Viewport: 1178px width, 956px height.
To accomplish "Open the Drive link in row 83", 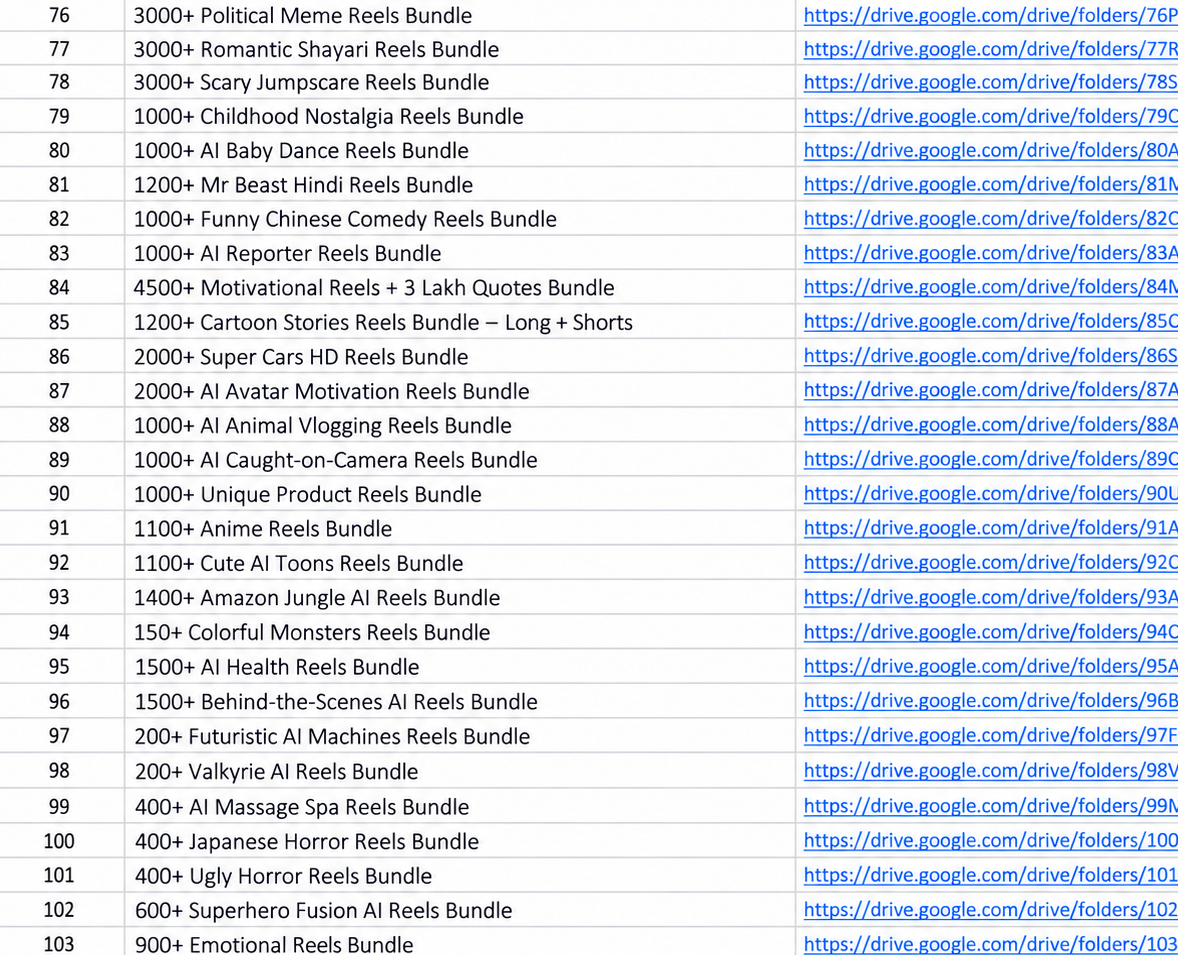I will coord(990,253).
